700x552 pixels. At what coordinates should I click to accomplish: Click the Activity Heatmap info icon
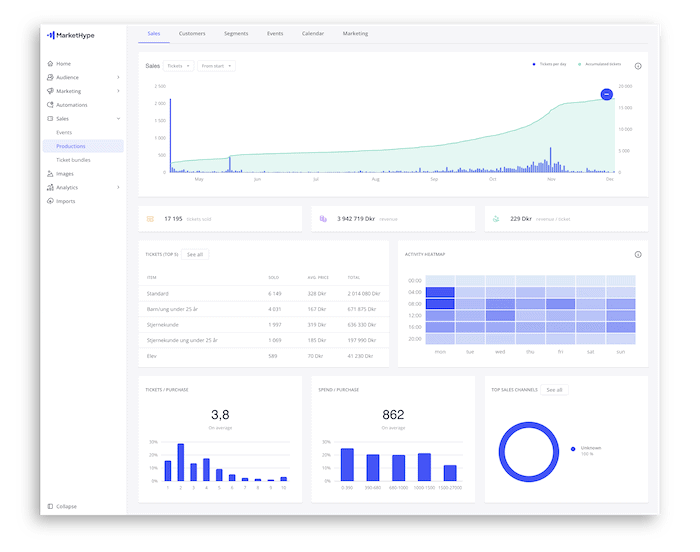638,254
